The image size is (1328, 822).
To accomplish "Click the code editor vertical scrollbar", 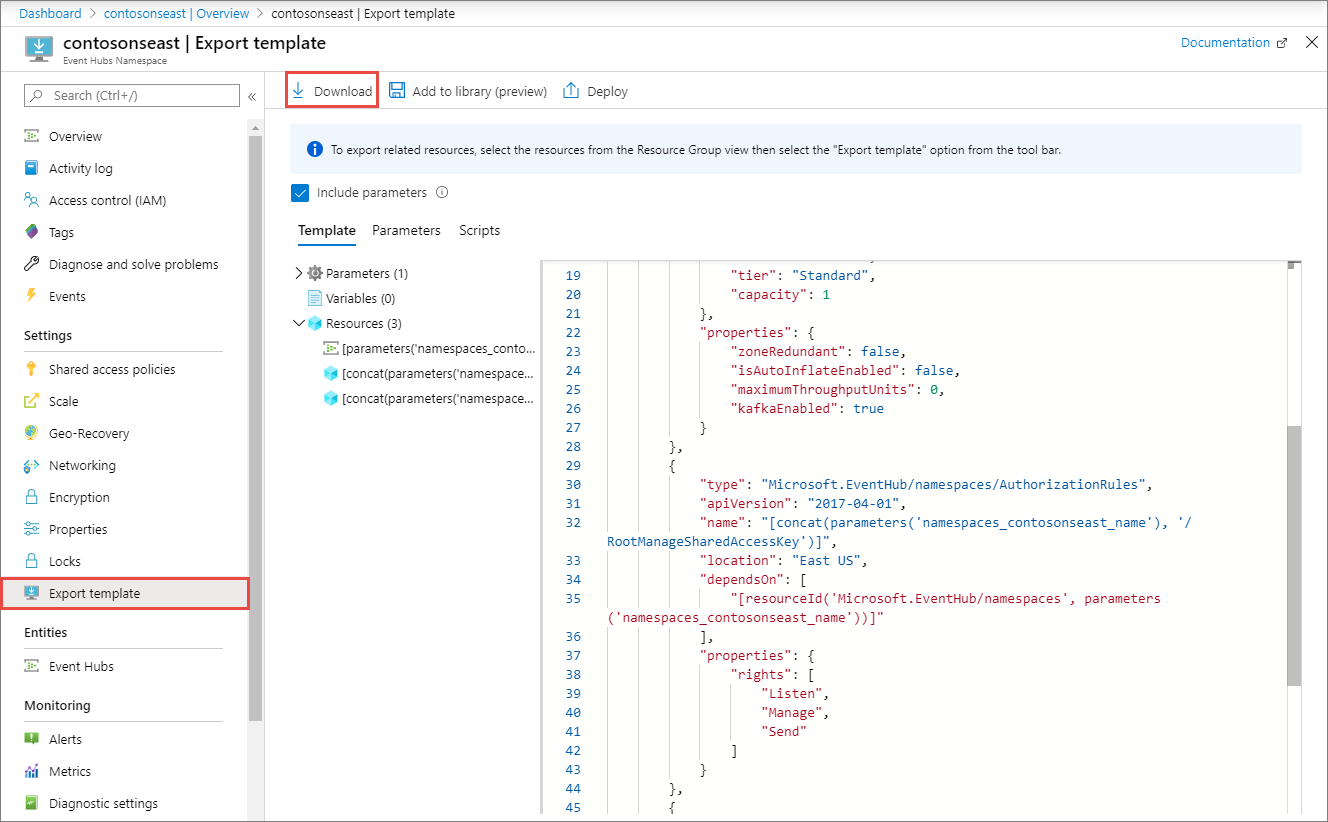I will pos(1294,554).
